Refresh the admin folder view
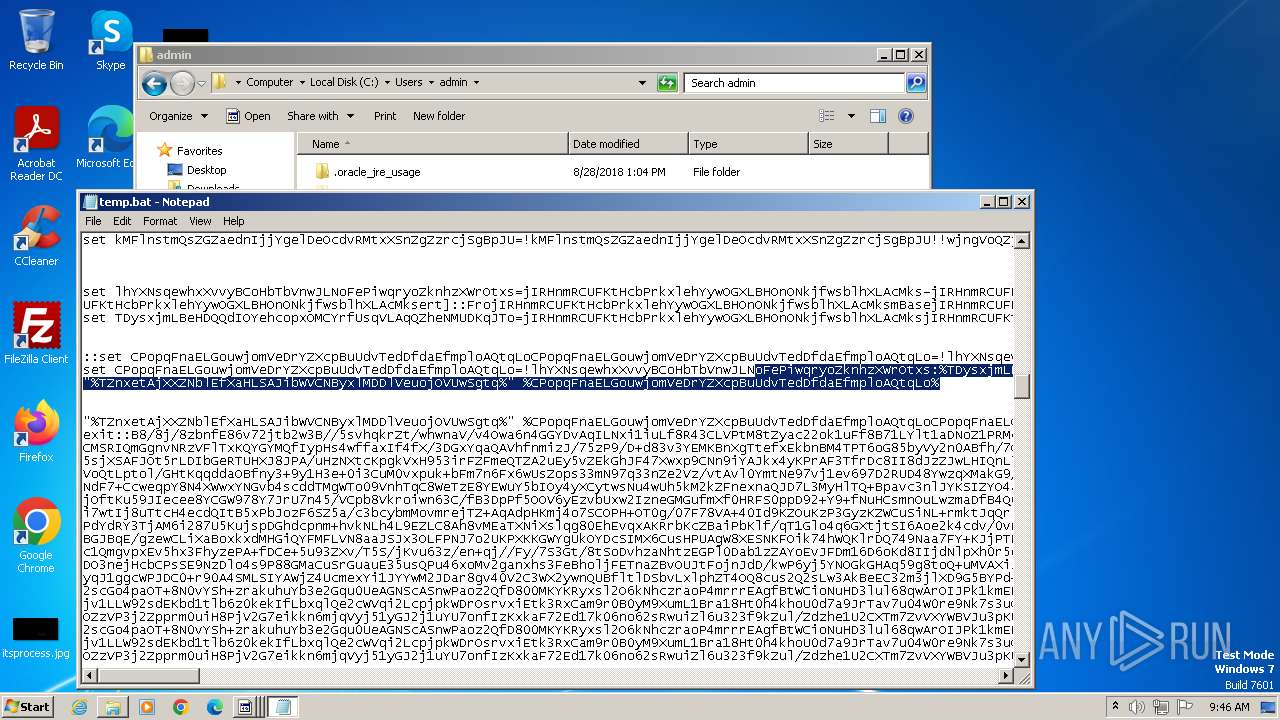 667,83
